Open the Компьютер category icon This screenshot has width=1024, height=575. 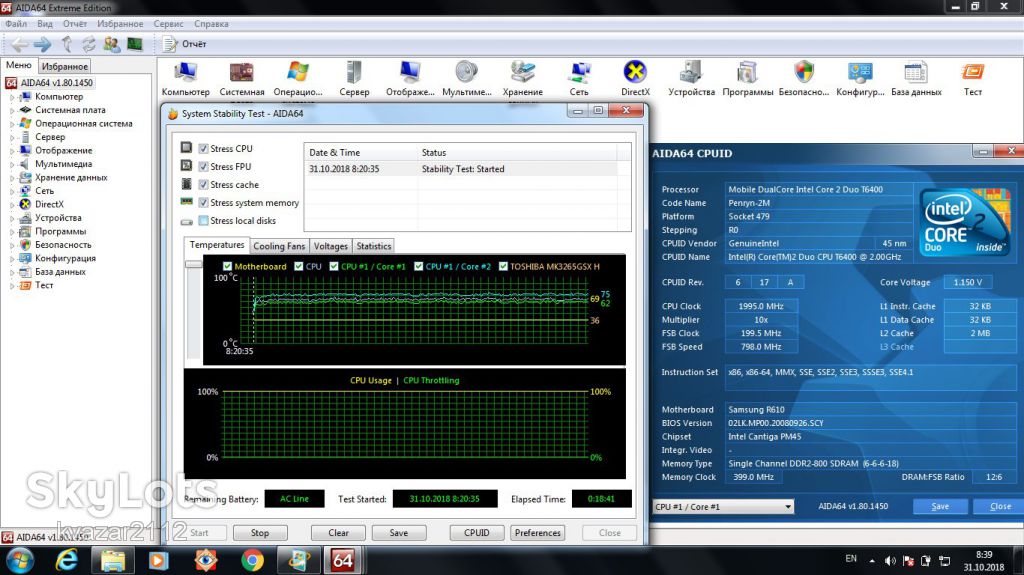185,78
